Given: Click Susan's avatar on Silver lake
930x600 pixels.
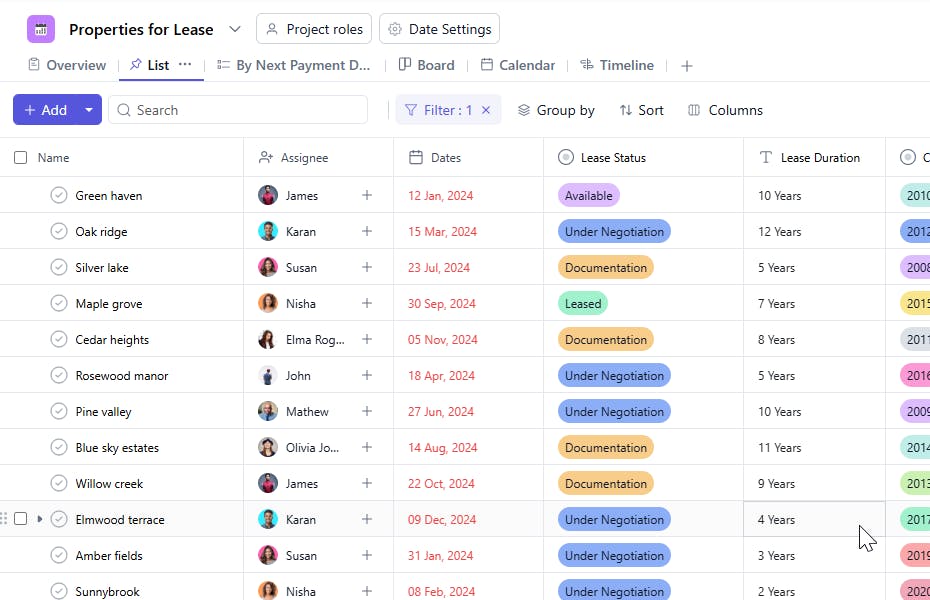Looking at the screenshot, I should pyautogui.click(x=268, y=268).
